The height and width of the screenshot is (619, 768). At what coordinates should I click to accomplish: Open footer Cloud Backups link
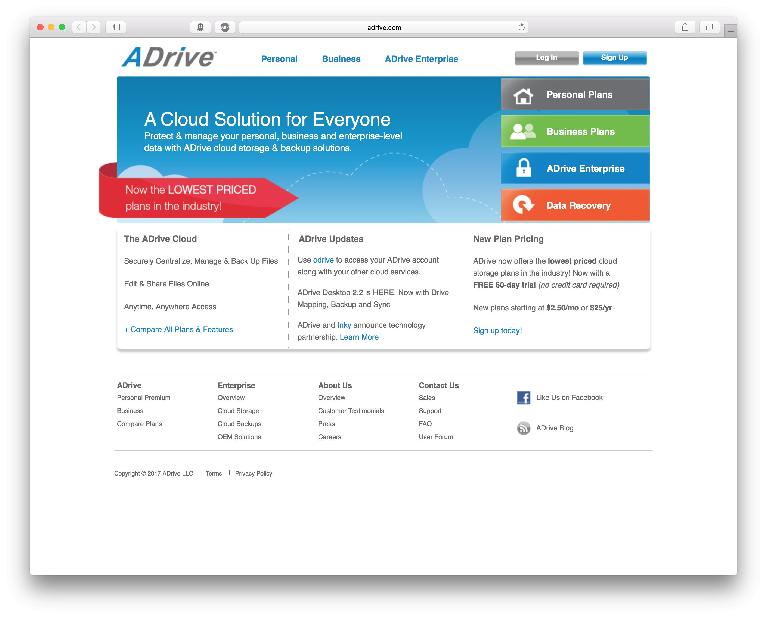coord(240,424)
